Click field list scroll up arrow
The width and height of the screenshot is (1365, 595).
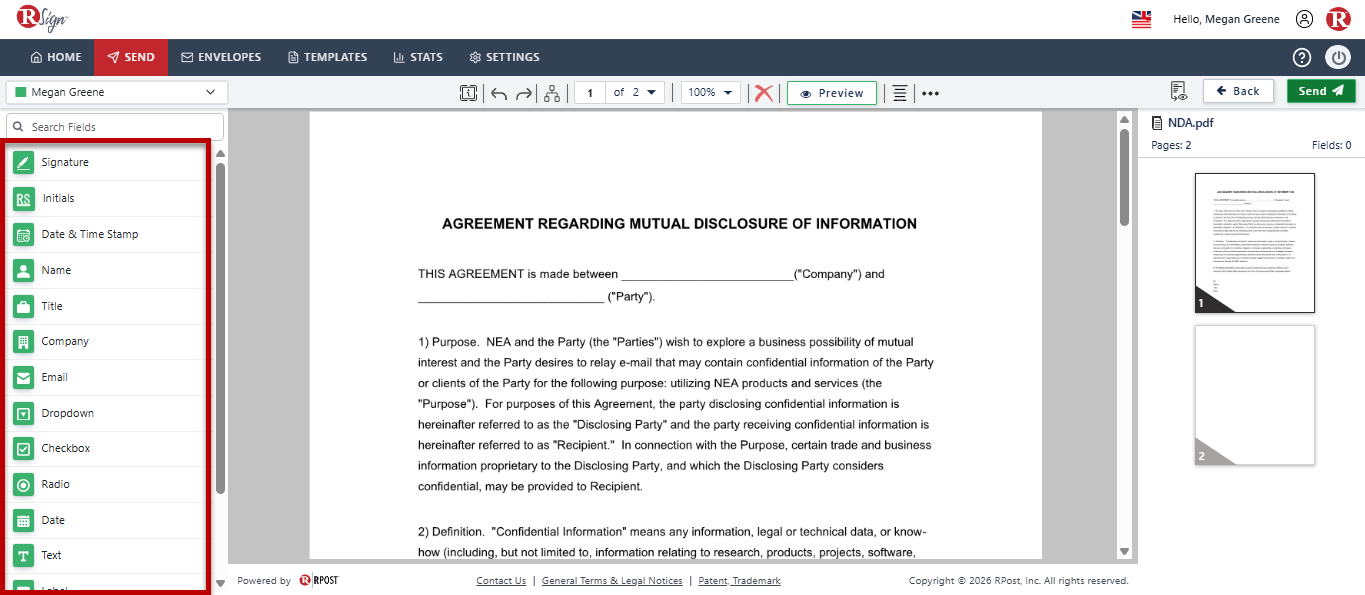click(220, 154)
